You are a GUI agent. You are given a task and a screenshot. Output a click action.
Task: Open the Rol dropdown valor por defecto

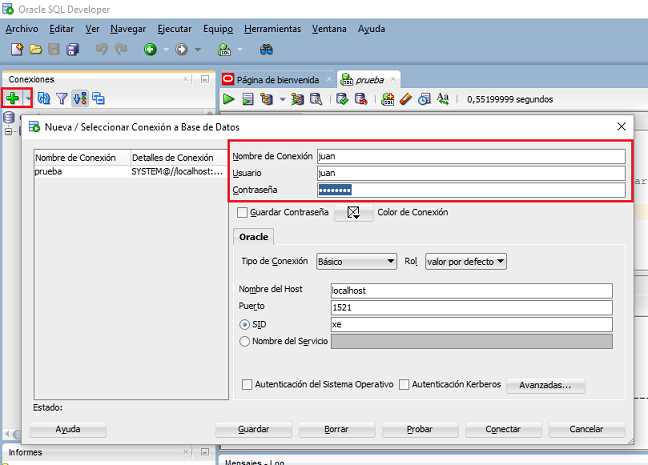click(466, 262)
